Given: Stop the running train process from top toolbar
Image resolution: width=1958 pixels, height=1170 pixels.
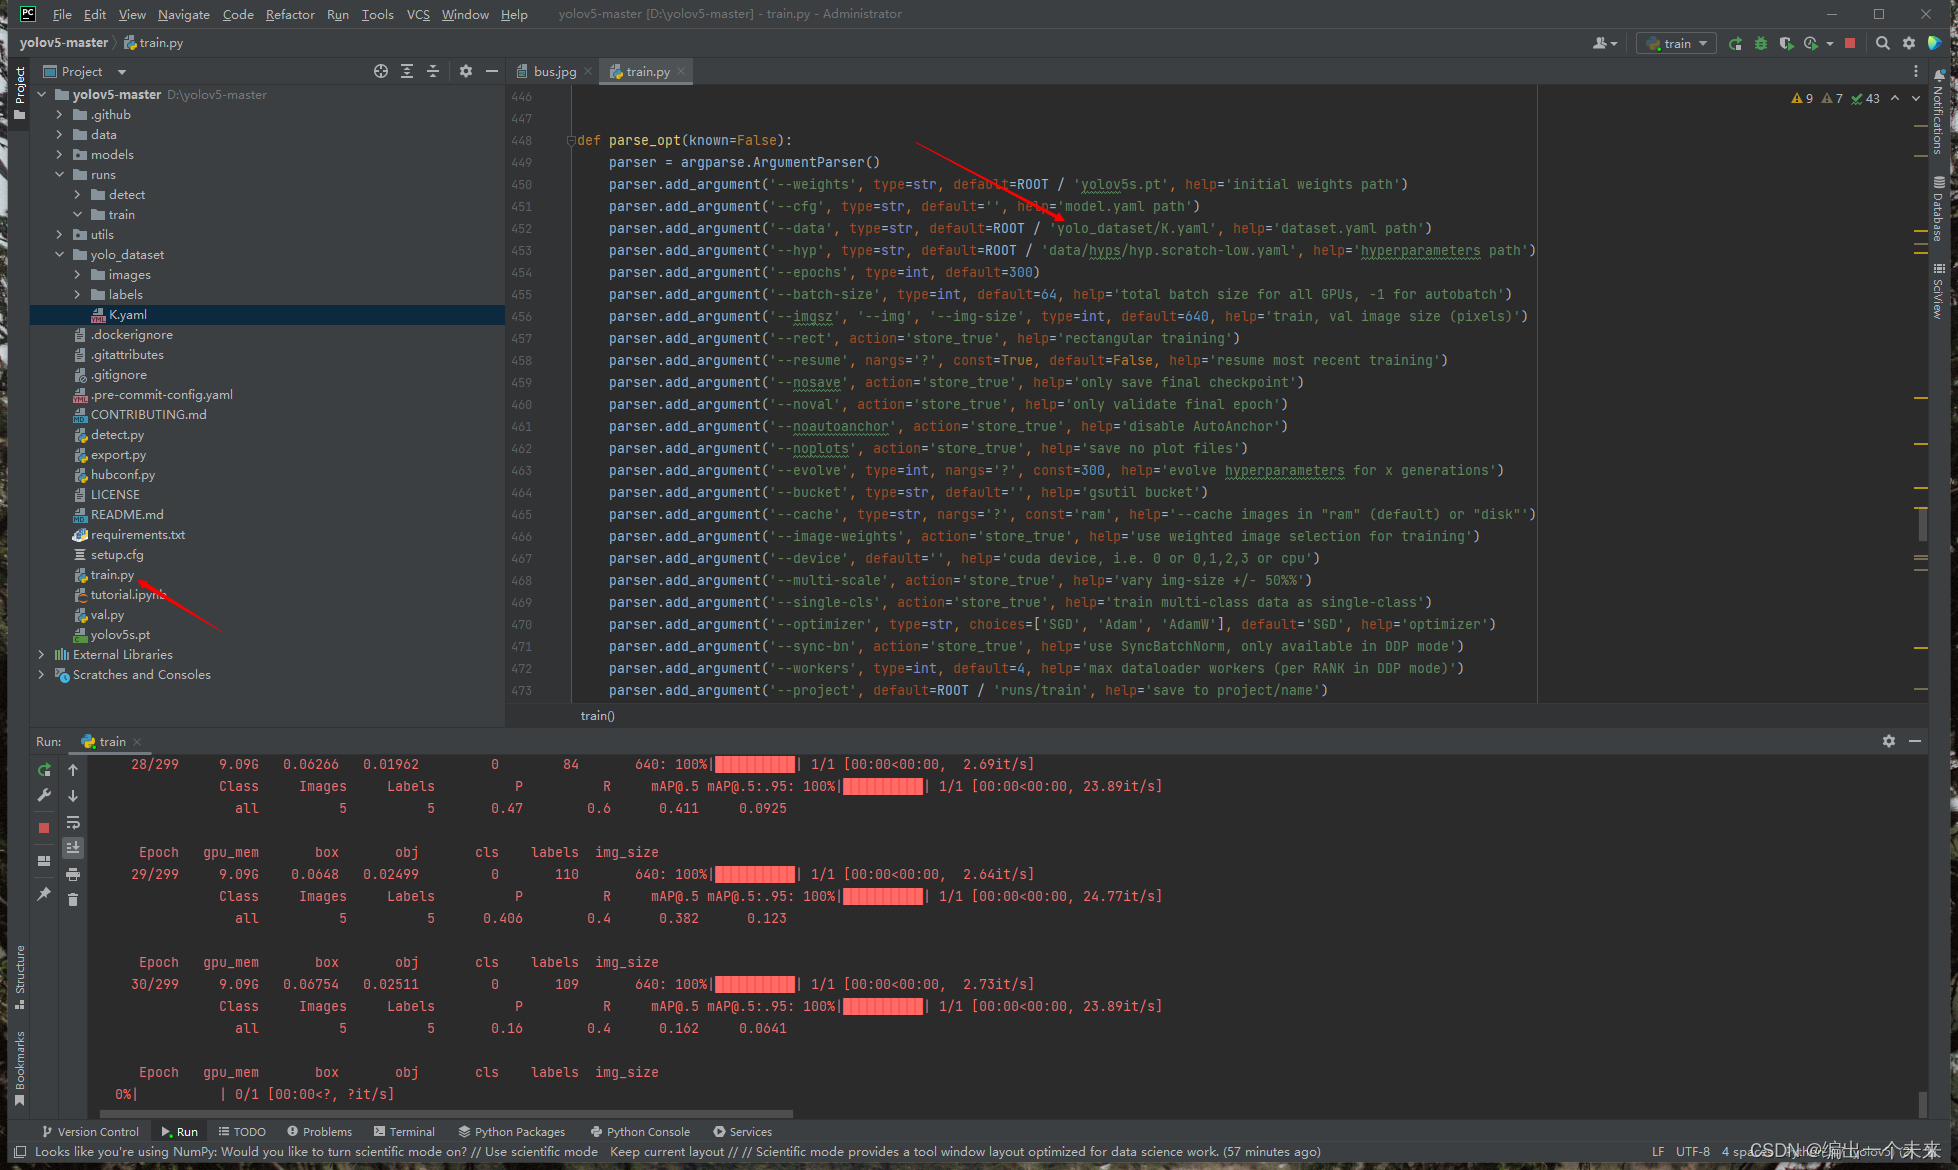Looking at the screenshot, I should coord(1850,43).
